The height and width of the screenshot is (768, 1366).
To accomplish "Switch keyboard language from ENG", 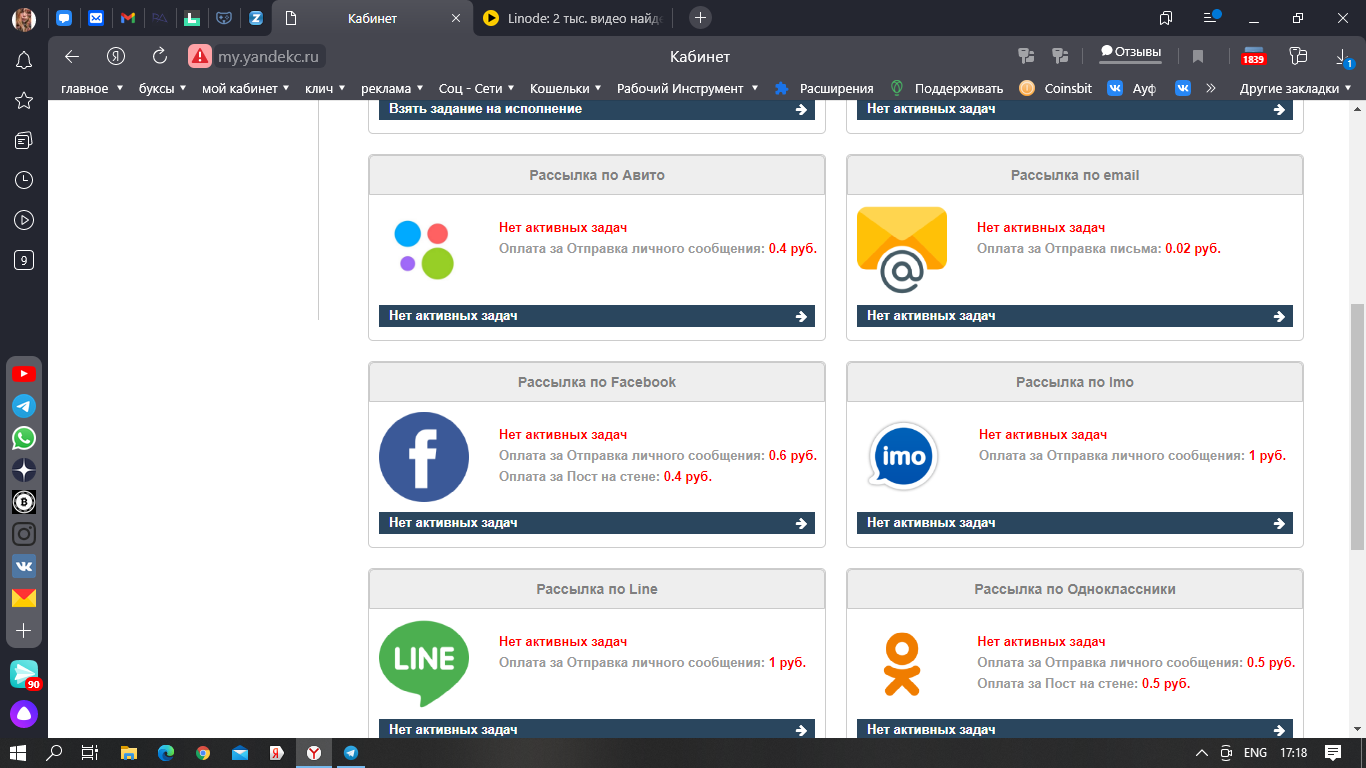I will (1255, 753).
